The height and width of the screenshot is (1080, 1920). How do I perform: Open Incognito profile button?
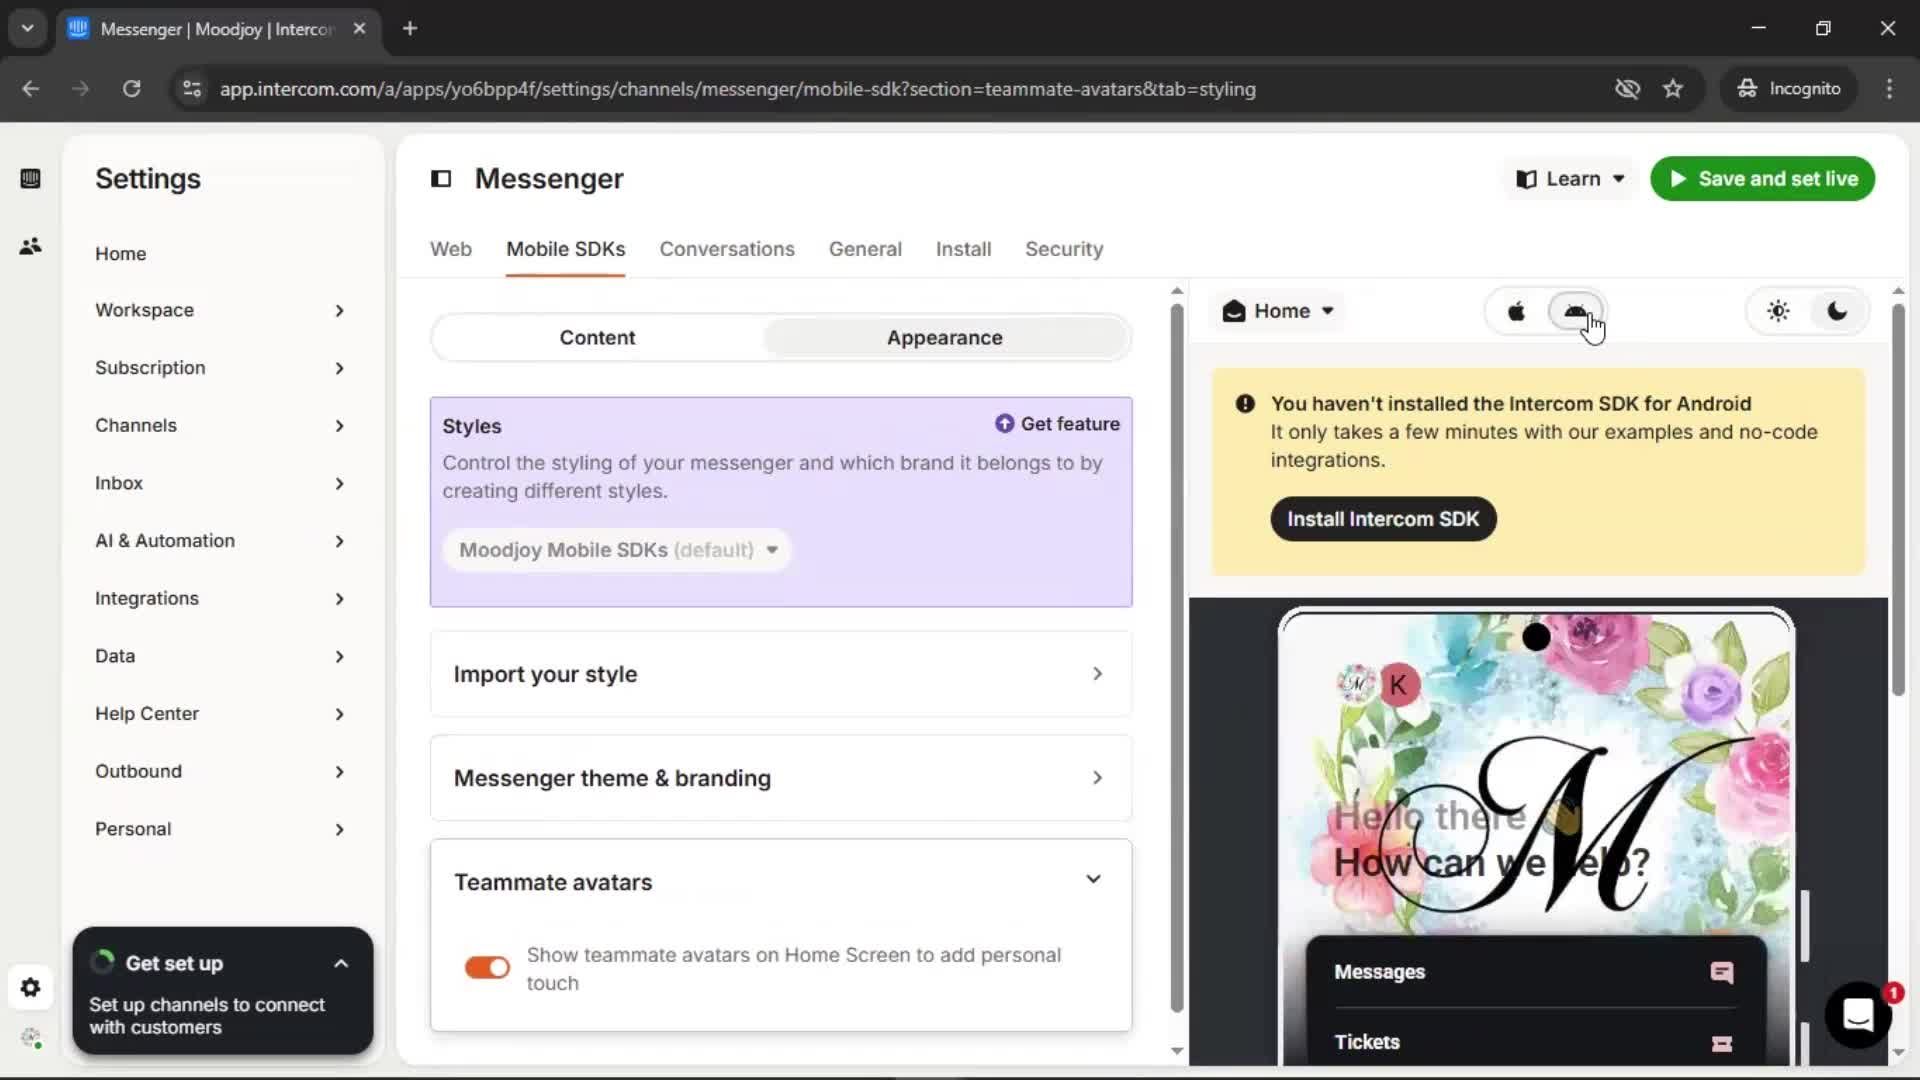point(1789,89)
